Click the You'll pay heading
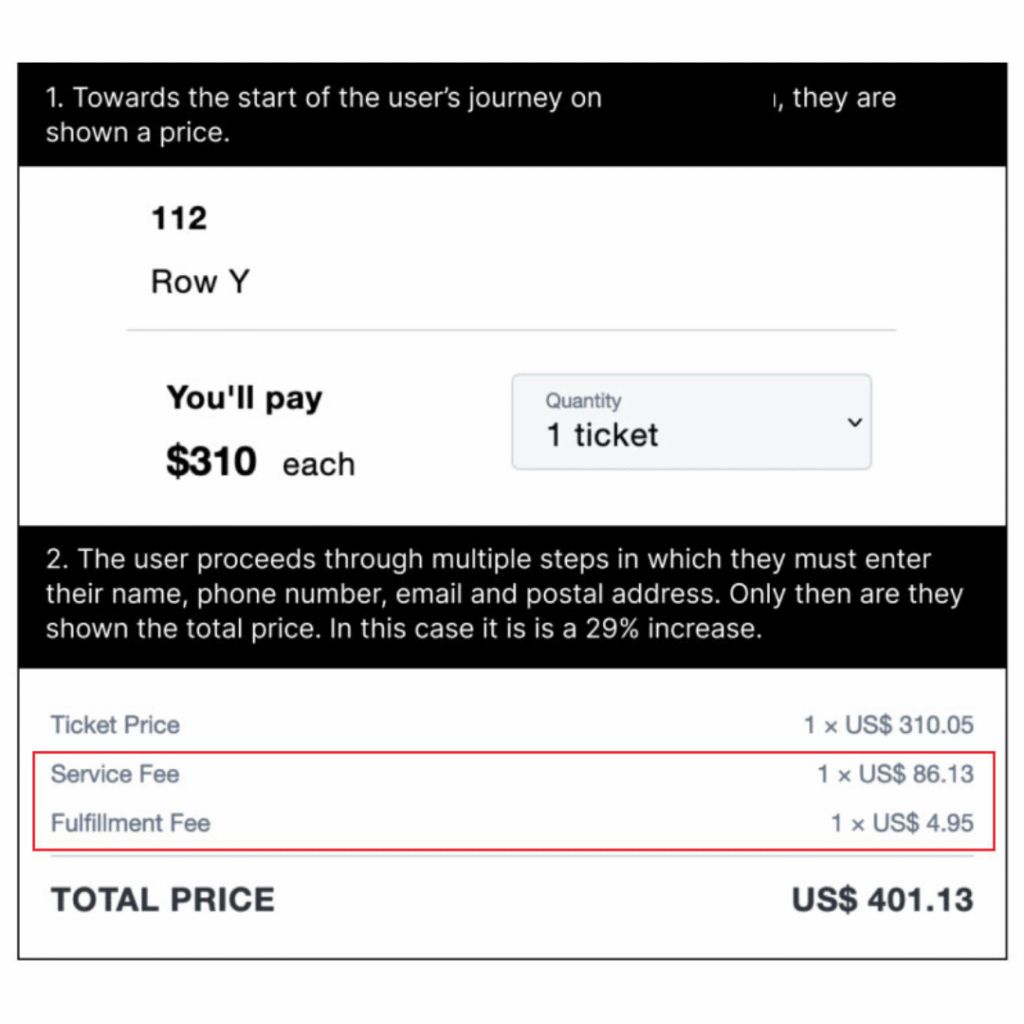Viewport: 1024px width, 1024px height. (x=244, y=397)
